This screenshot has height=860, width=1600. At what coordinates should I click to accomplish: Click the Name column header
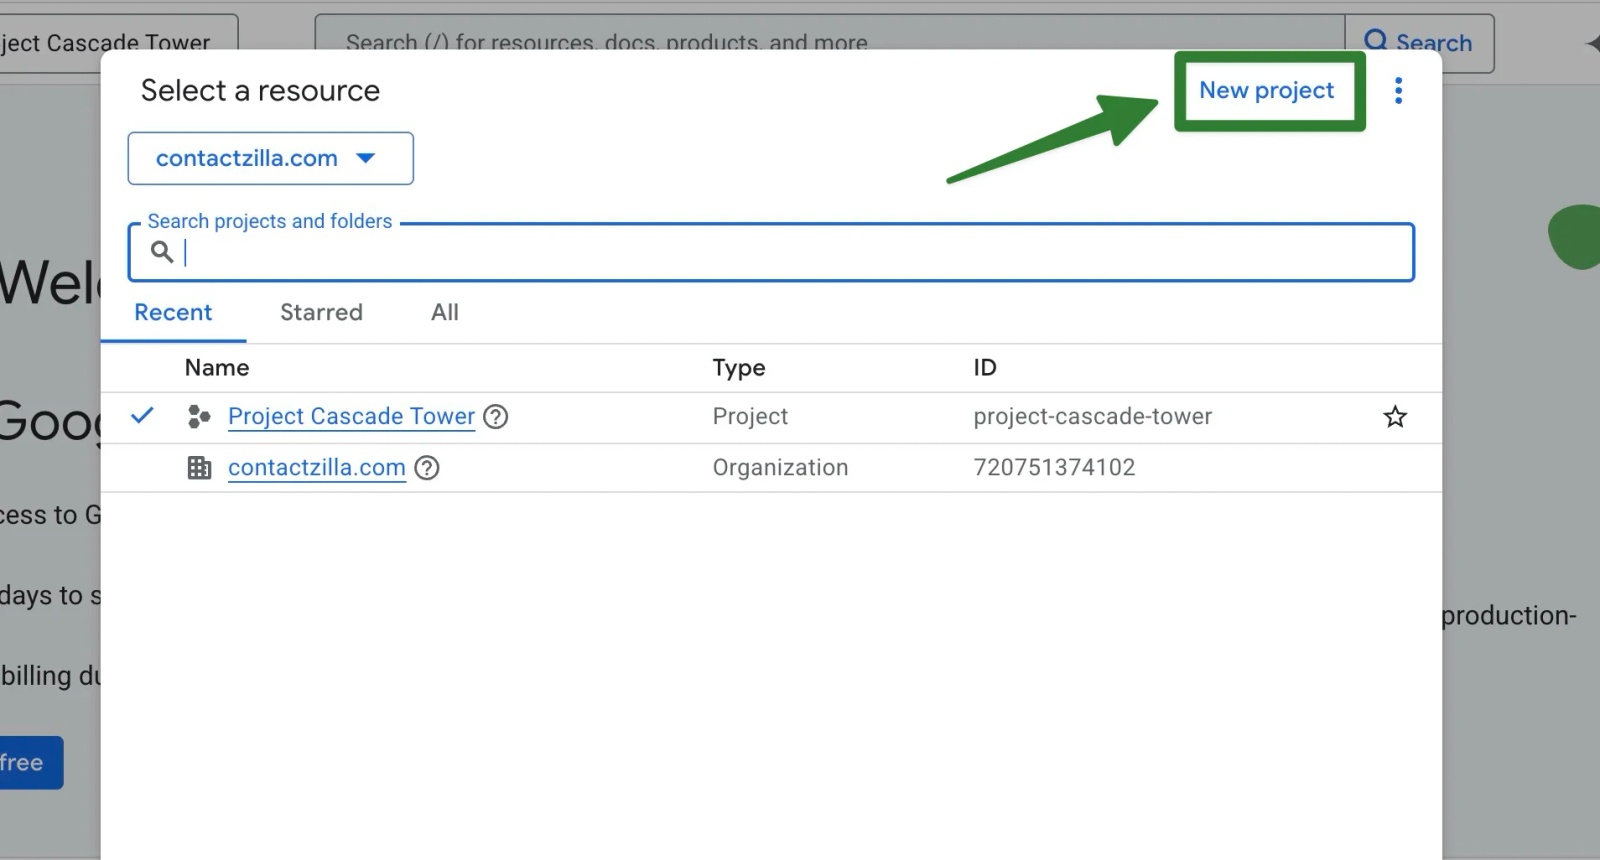pyautogui.click(x=217, y=368)
